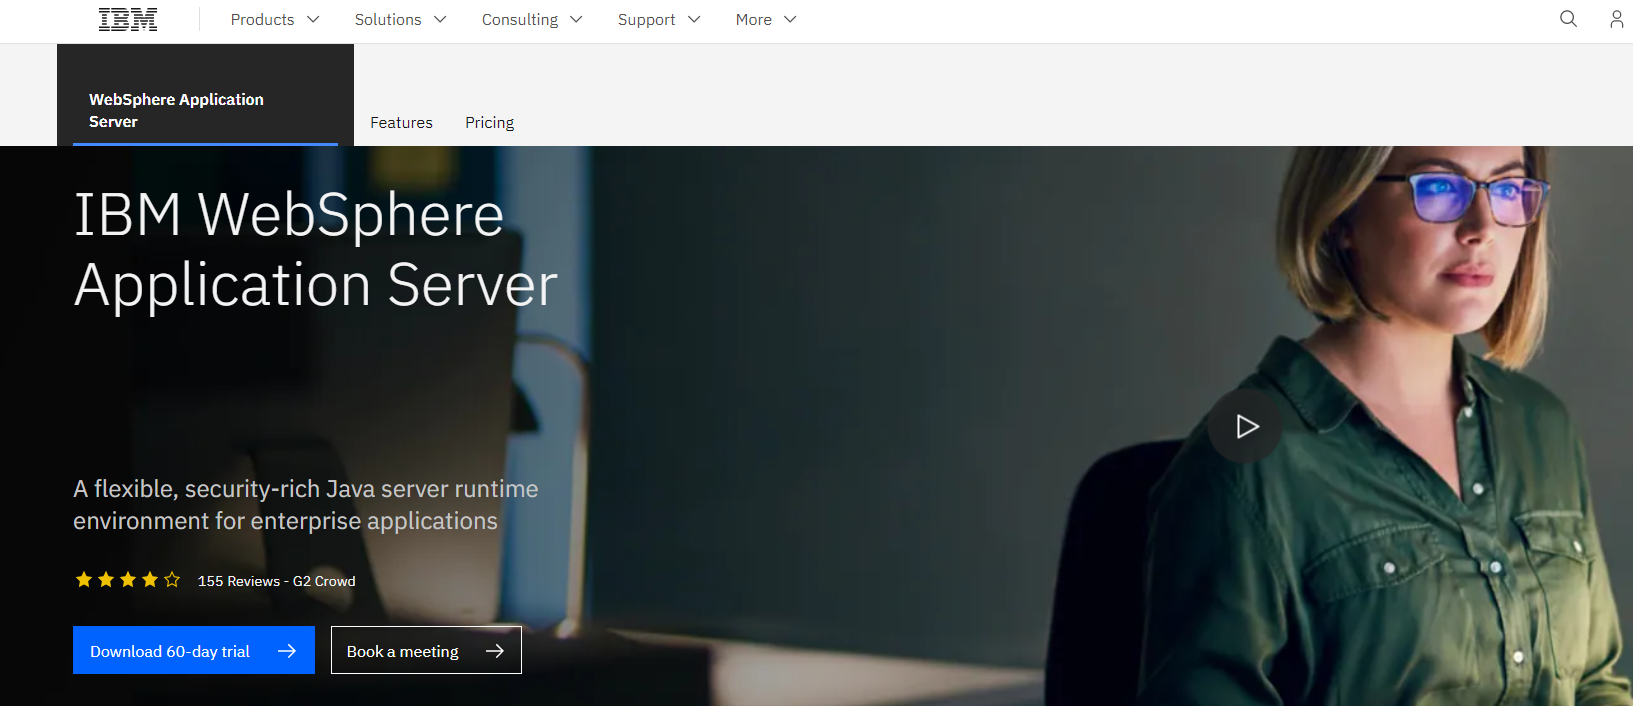
Task: Play the hero video
Action: pos(1245,426)
